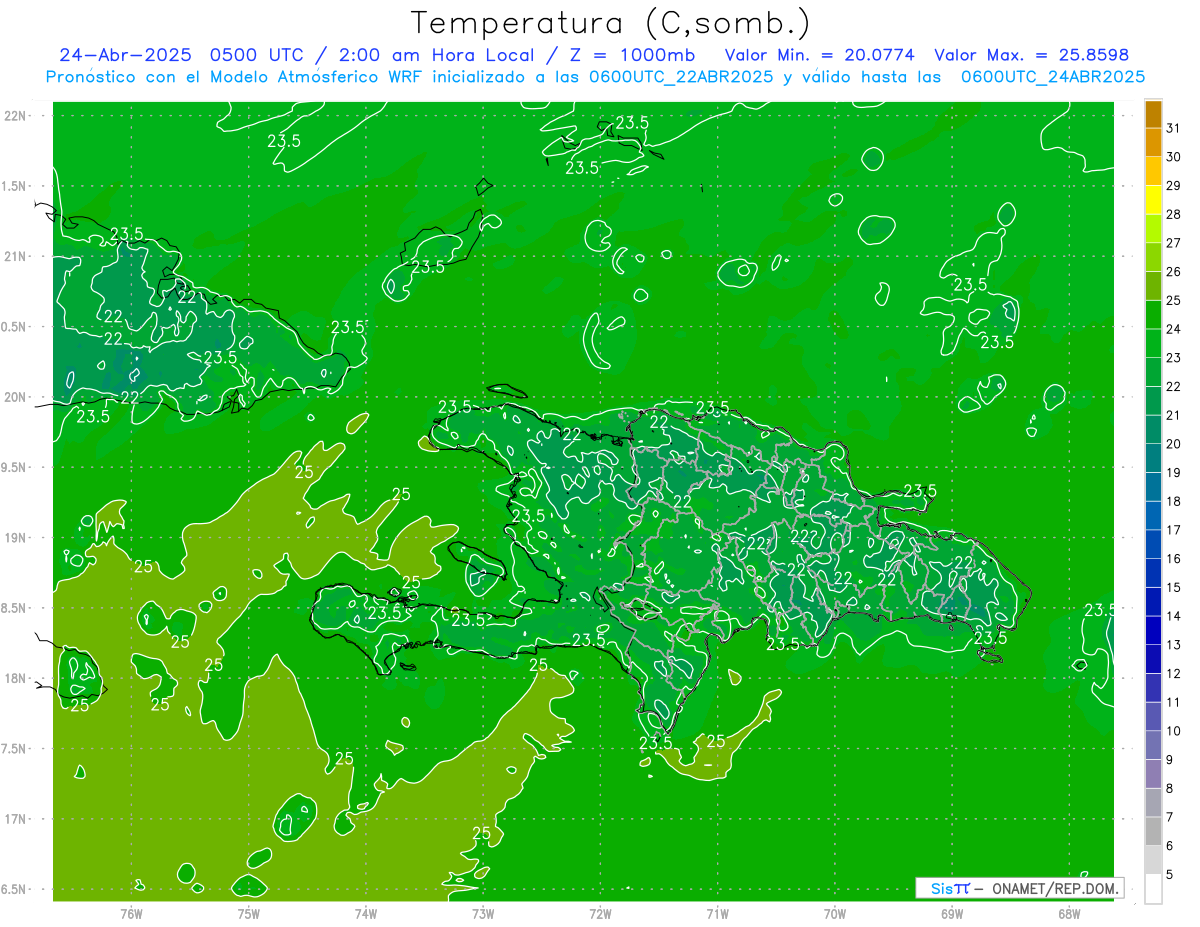Click the '72W' longitude axis label
1200x927 pixels.
[x=600, y=913]
